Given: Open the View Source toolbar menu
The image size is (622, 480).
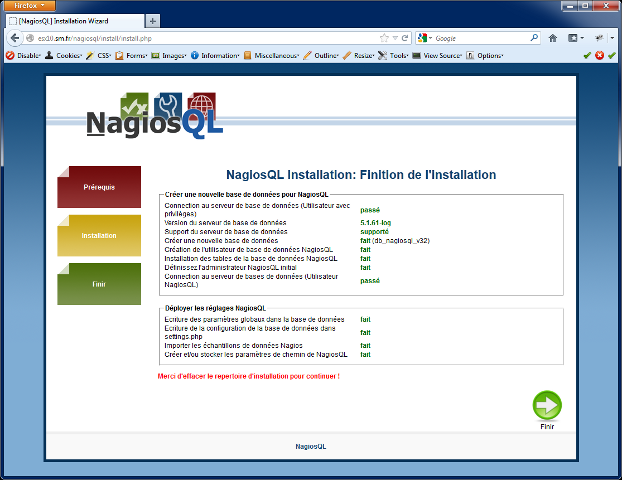Looking at the screenshot, I should [x=438, y=56].
